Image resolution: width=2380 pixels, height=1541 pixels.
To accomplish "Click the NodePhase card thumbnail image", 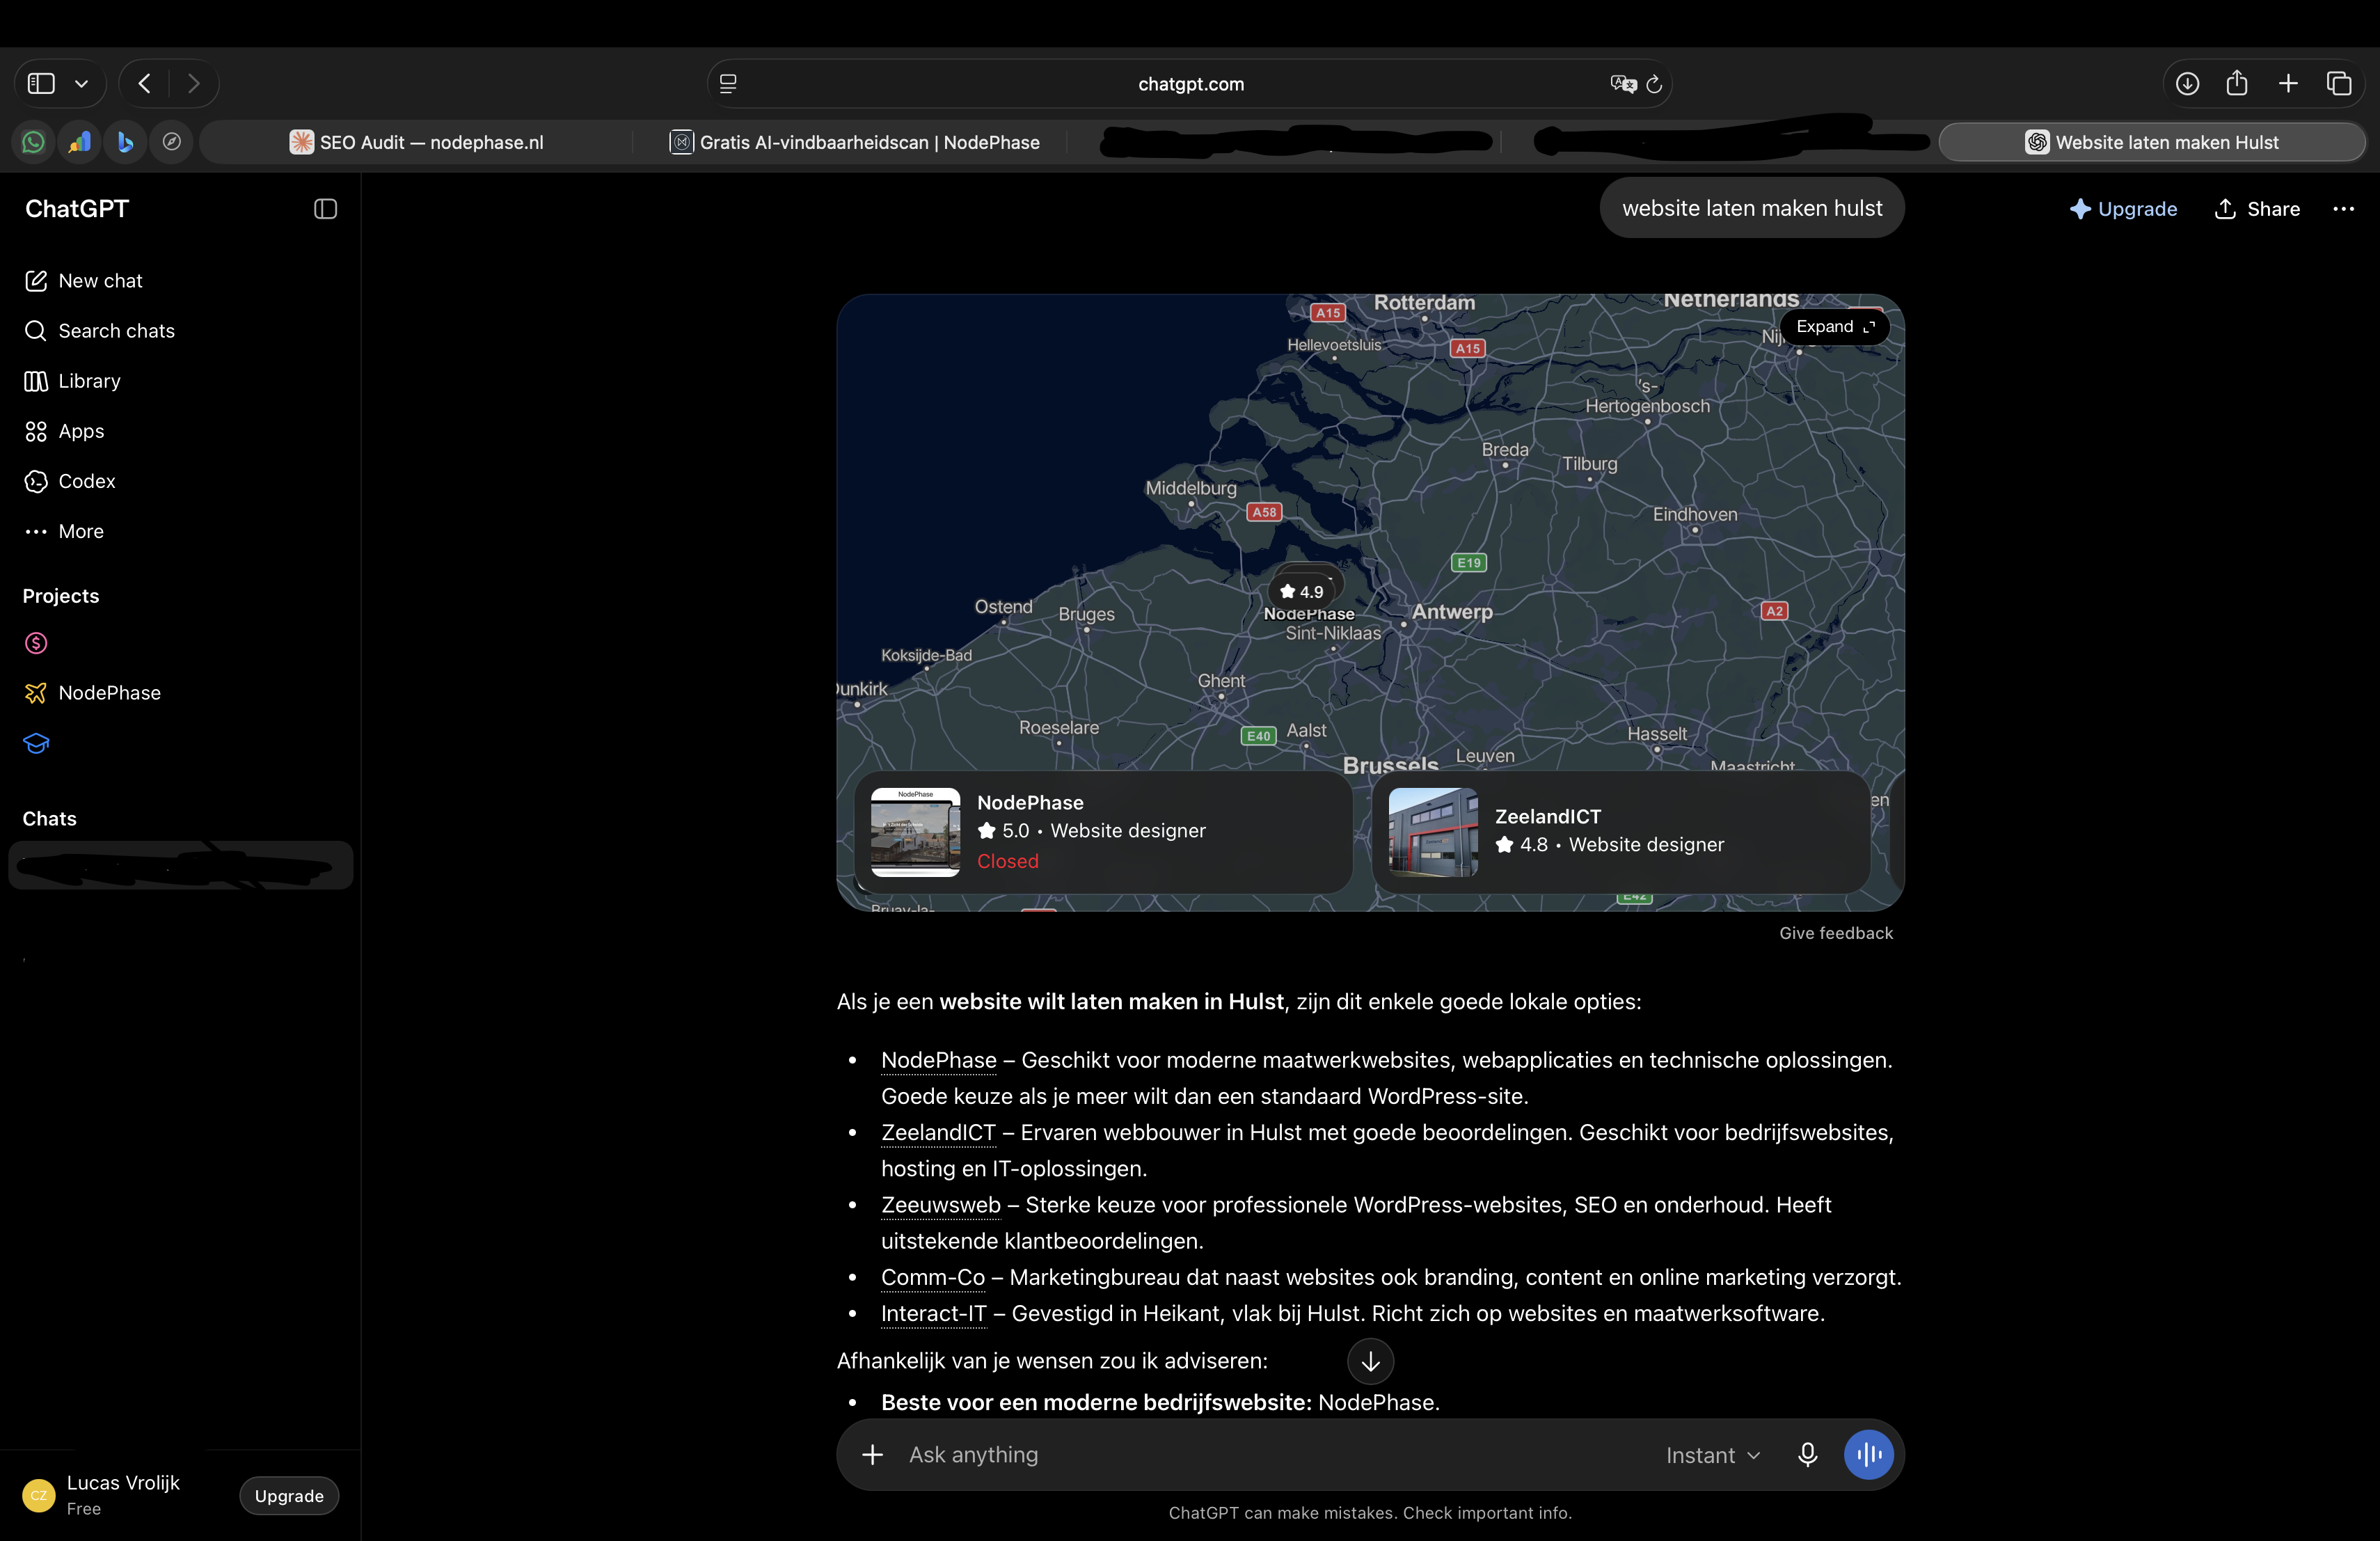I will (915, 832).
